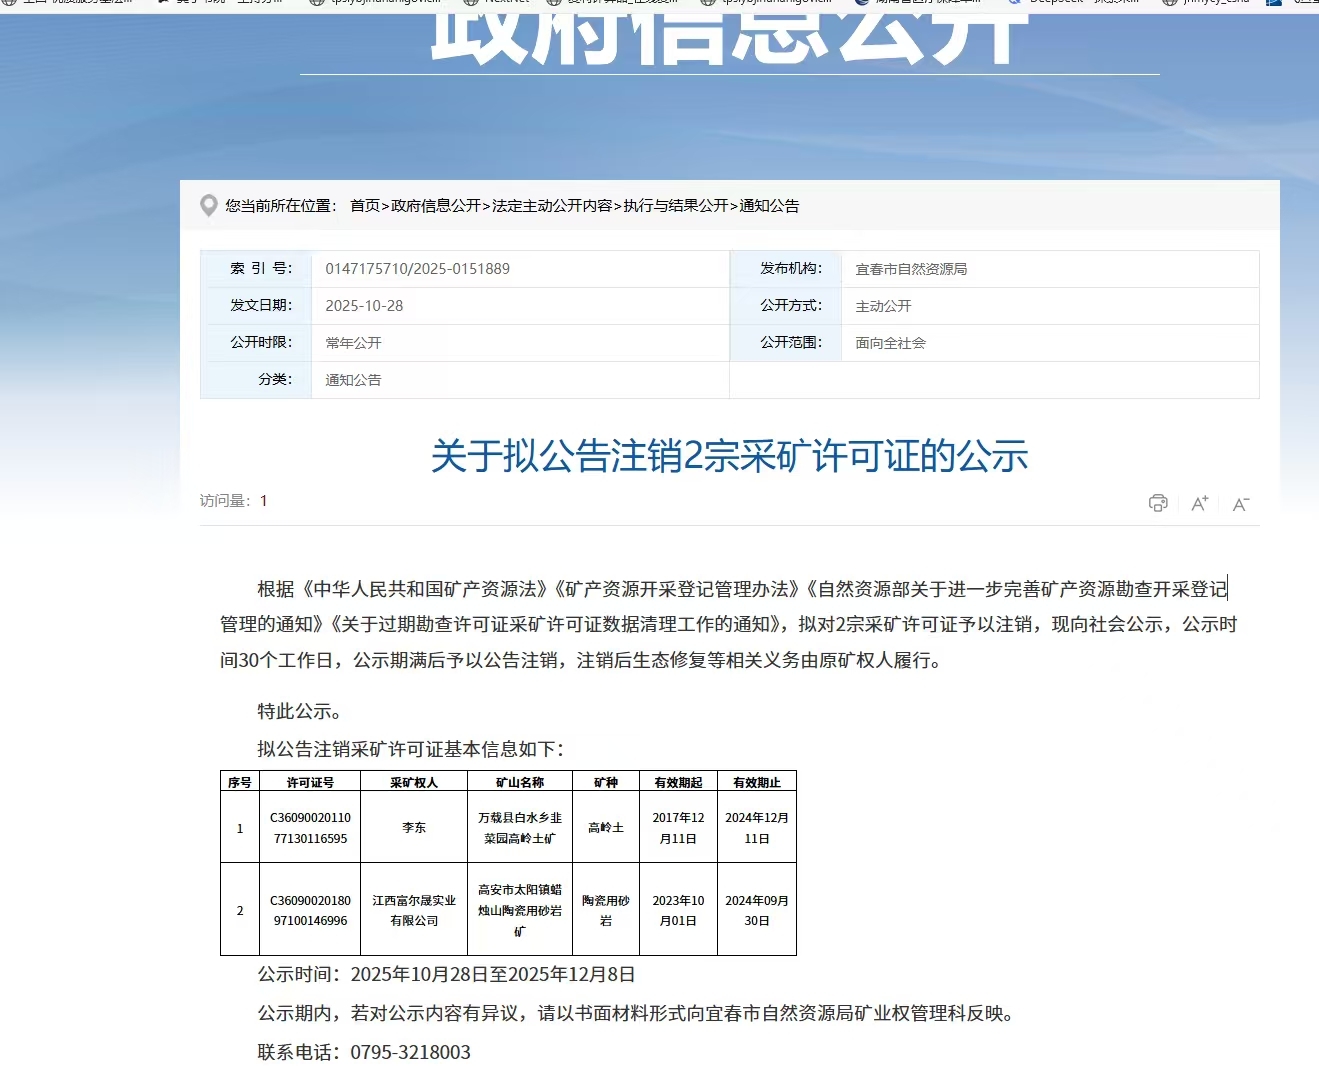This screenshot has width=1319, height=1066.
Task: Click the 公开范围 label
Action: point(791,342)
